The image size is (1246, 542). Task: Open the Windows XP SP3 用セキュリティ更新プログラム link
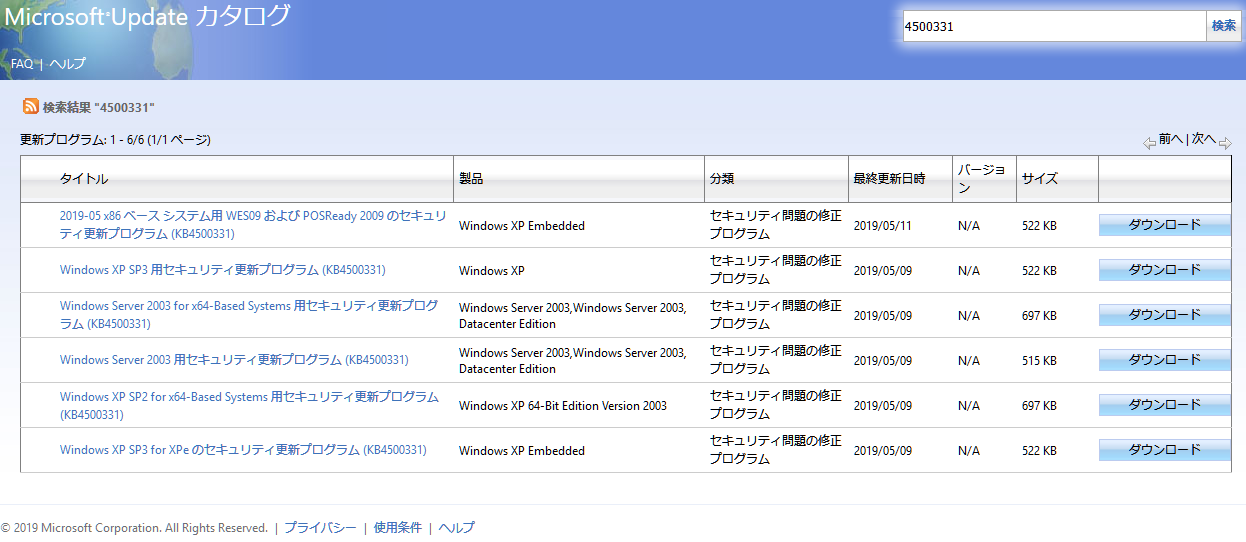pyautogui.click(x=222, y=270)
